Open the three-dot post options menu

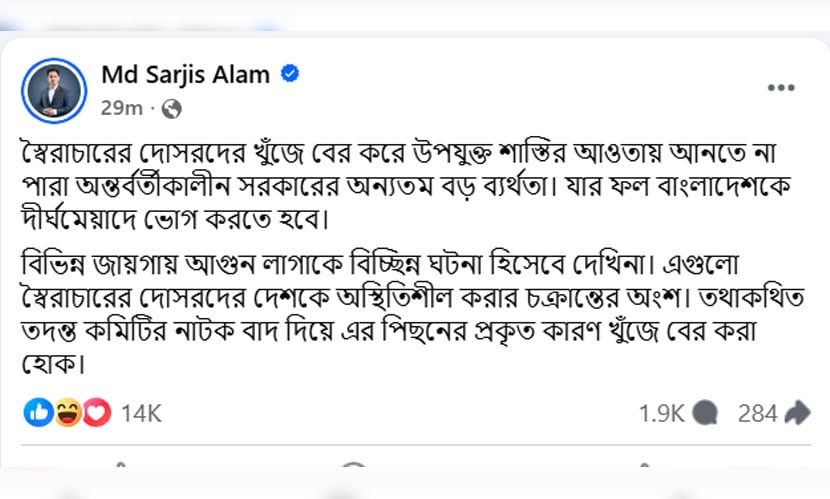780,88
